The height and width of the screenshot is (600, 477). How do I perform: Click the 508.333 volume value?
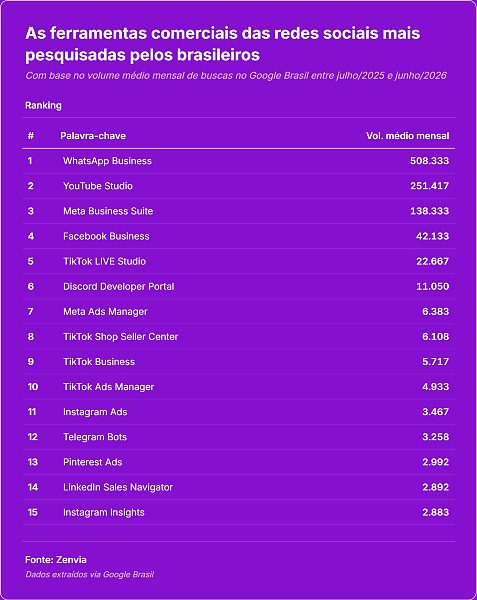point(430,161)
